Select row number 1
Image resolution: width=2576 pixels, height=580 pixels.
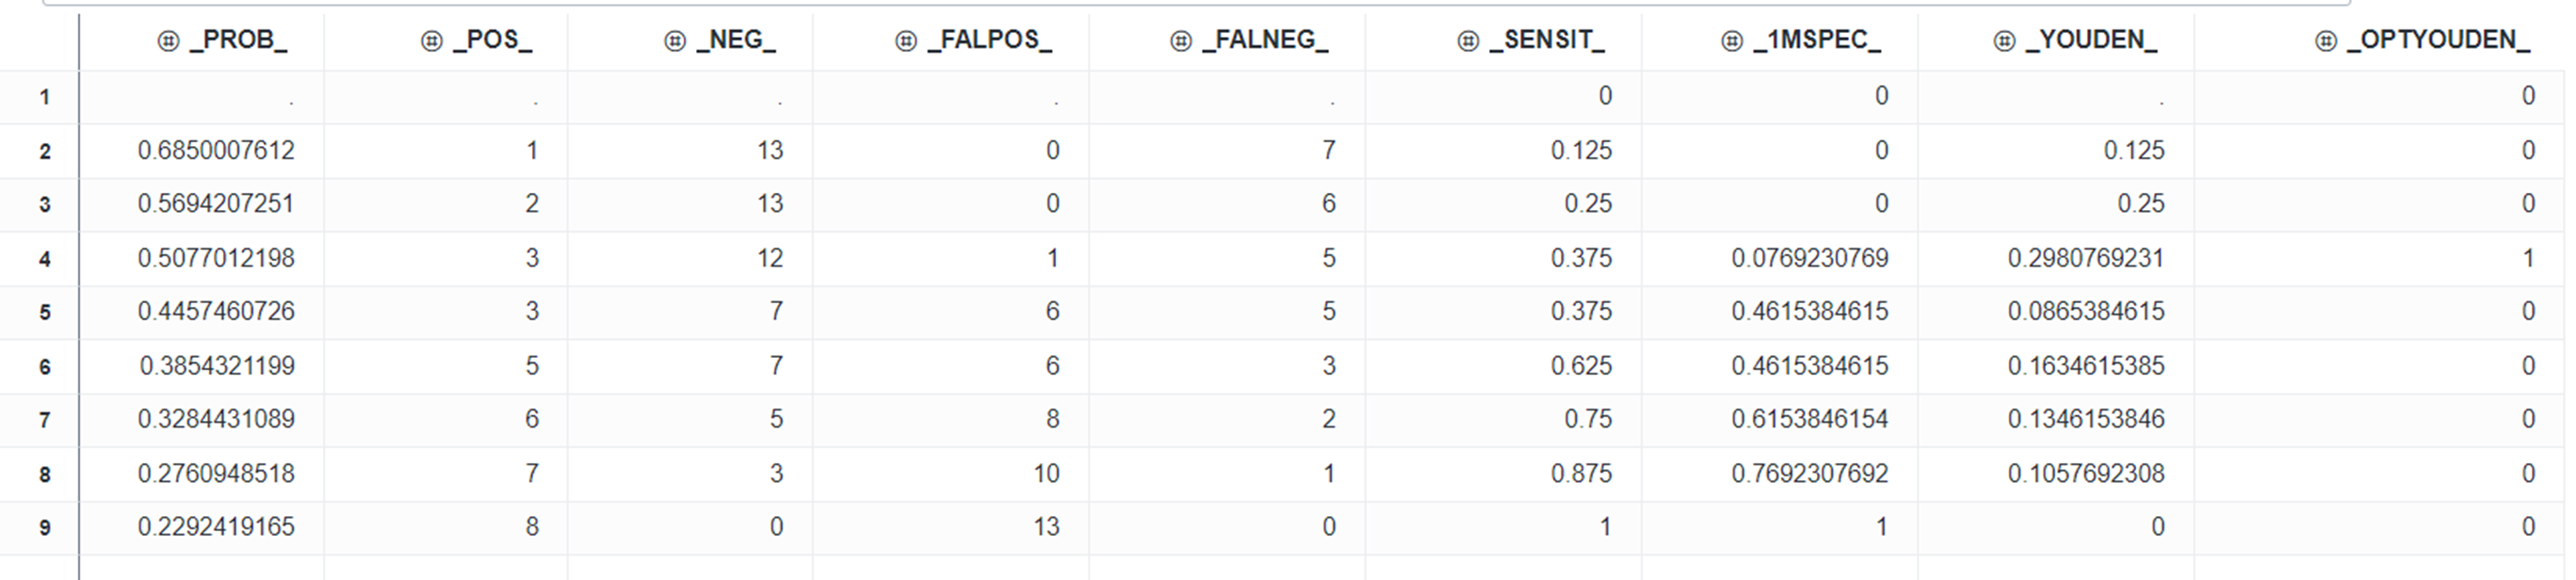coord(45,97)
